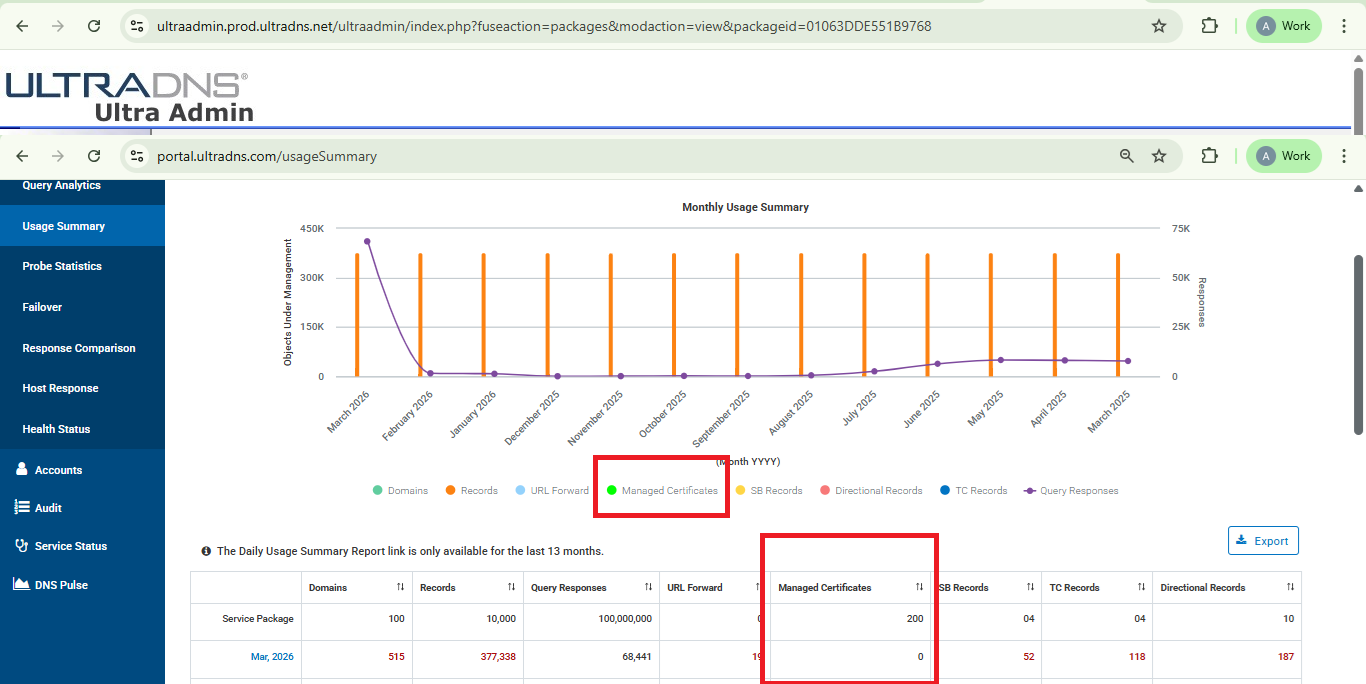
Task: Reload the Ultra Admin ultraadmin.prod page
Action: point(94,26)
